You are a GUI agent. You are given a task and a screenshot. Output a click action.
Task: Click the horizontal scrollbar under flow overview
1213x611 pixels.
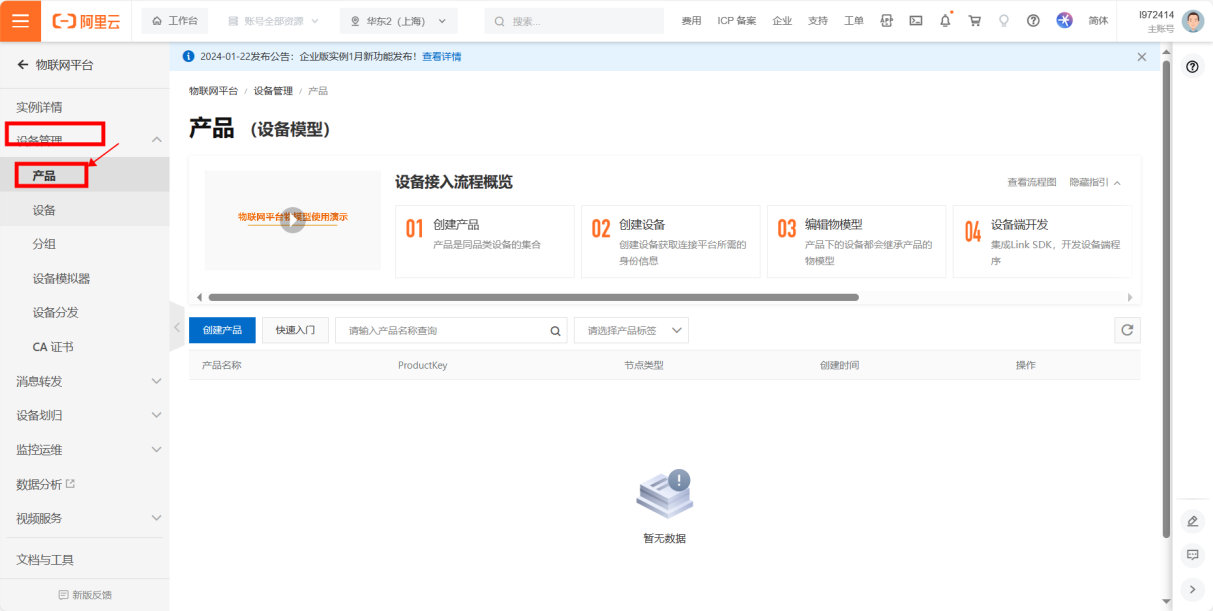[x=533, y=297]
